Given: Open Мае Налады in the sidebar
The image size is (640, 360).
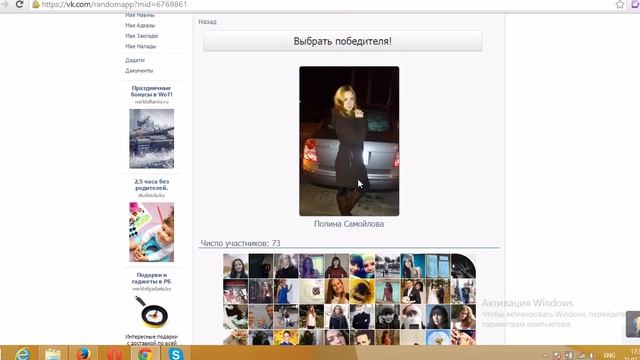Looking at the screenshot, I should (x=141, y=47).
